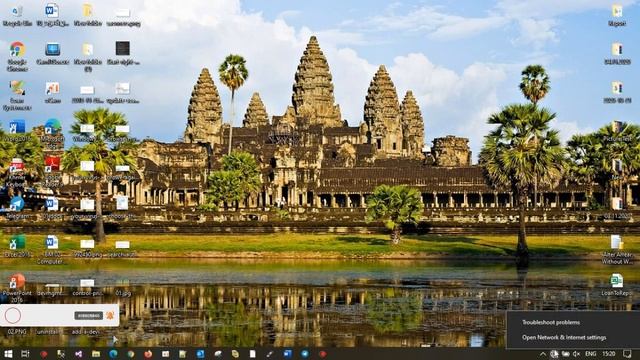
Task: Open the notification Action Center
Action: 627,354
